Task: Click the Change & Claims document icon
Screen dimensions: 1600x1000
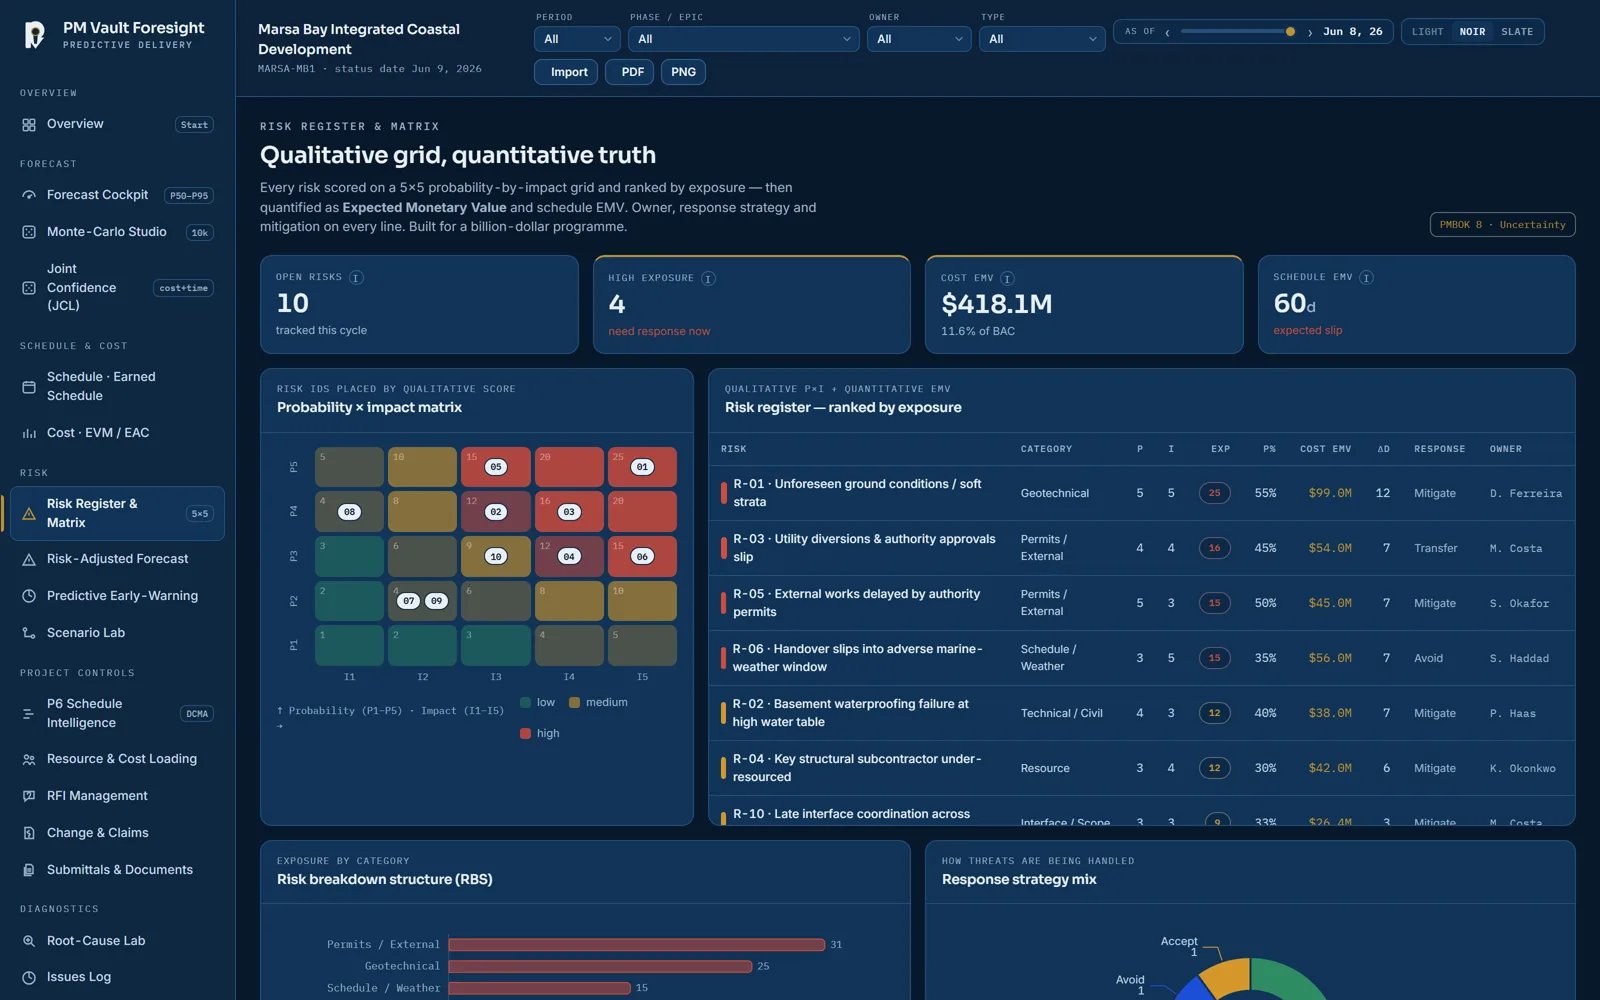Action: point(29,833)
